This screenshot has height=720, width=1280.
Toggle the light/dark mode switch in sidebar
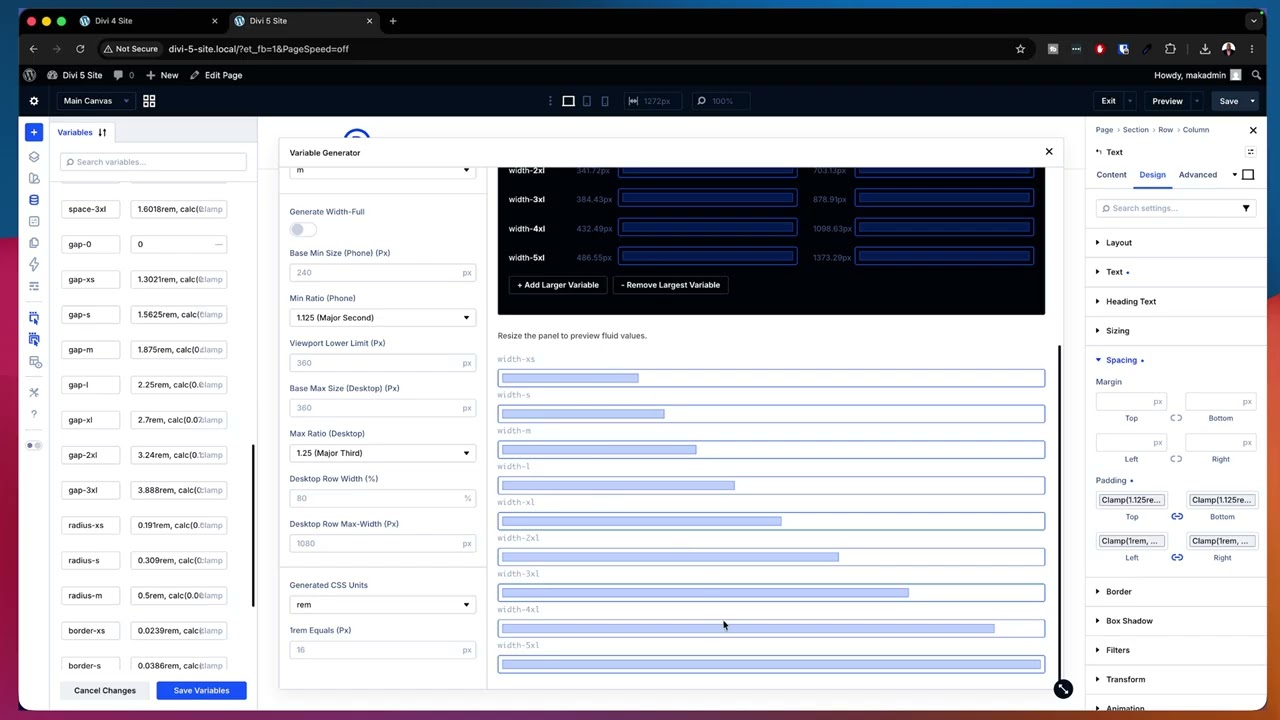34,445
